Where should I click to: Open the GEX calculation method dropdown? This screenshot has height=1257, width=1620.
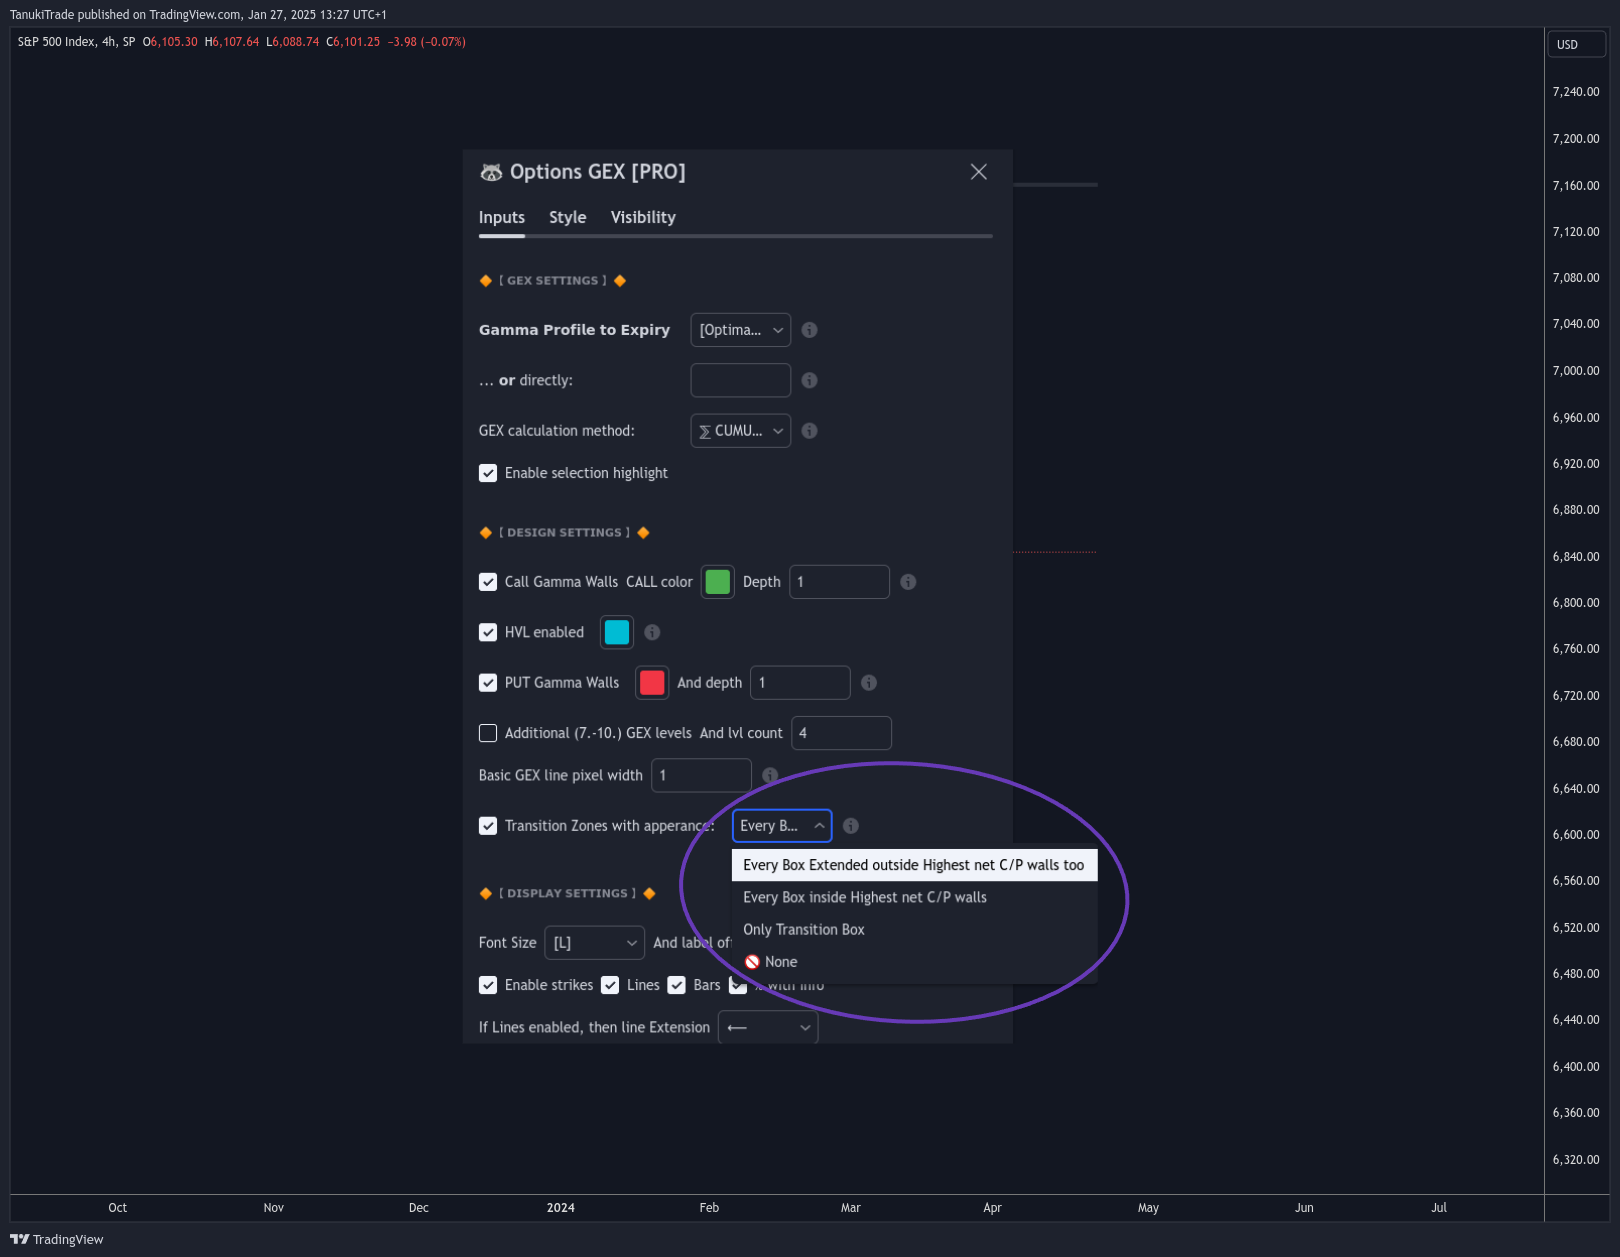[x=741, y=431]
